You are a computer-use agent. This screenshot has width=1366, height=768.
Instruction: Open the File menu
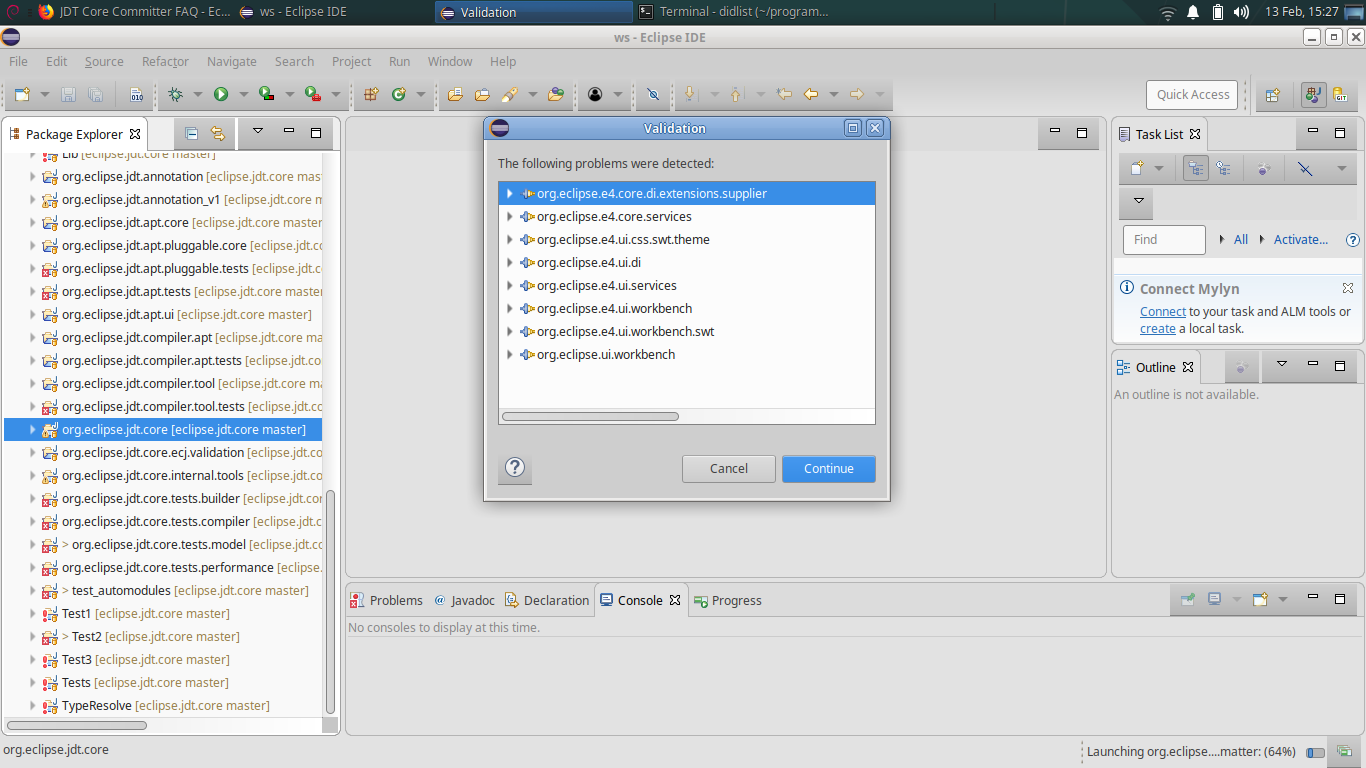tap(18, 61)
